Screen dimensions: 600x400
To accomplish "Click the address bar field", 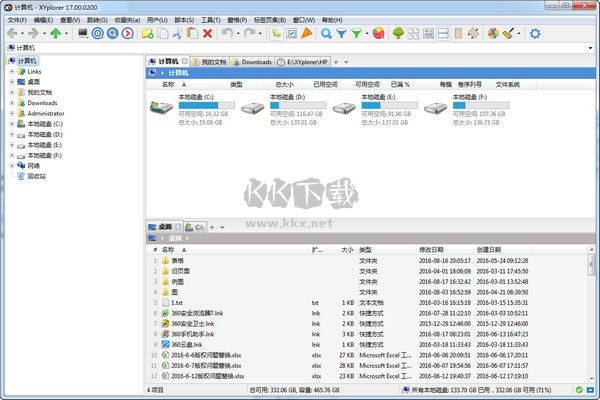I will [x=298, y=48].
